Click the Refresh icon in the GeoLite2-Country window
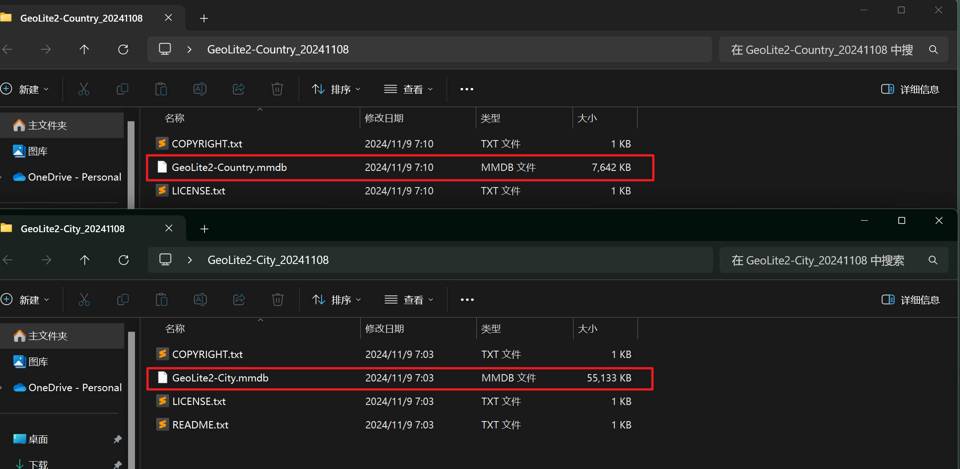 [123, 49]
